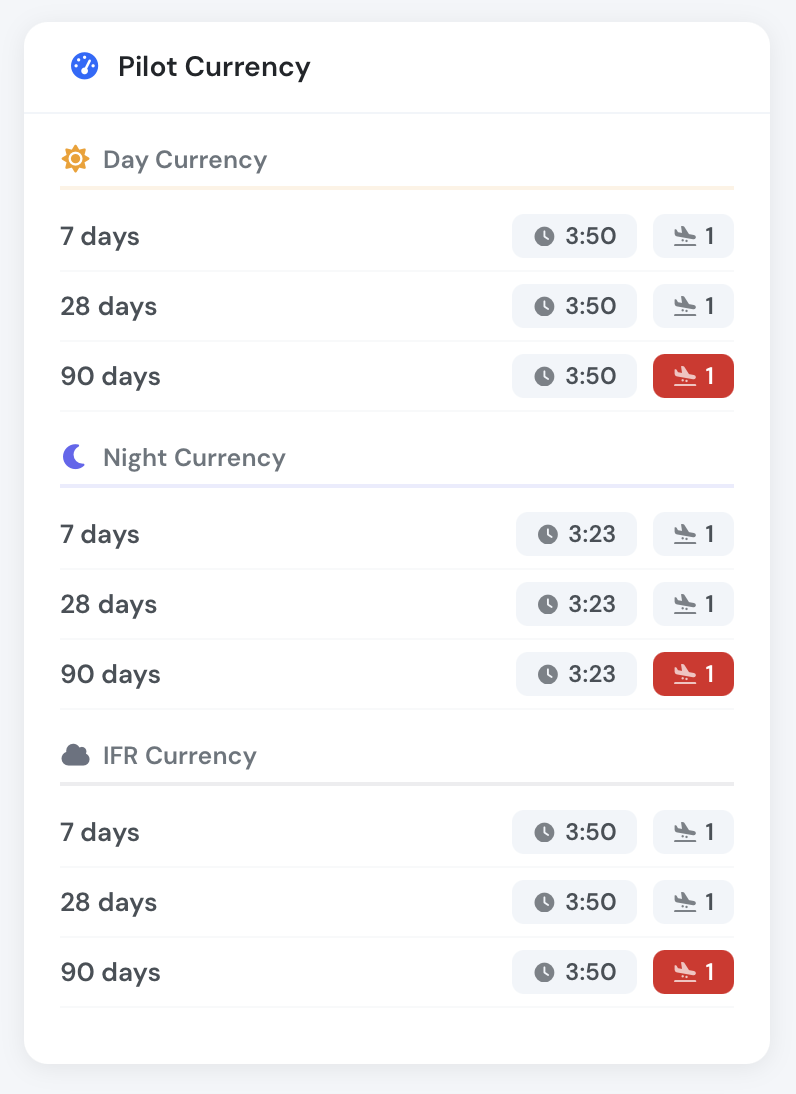796x1094 pixels.
Task: Click the moon icon beside Night Currency
Action: [74, 457]
